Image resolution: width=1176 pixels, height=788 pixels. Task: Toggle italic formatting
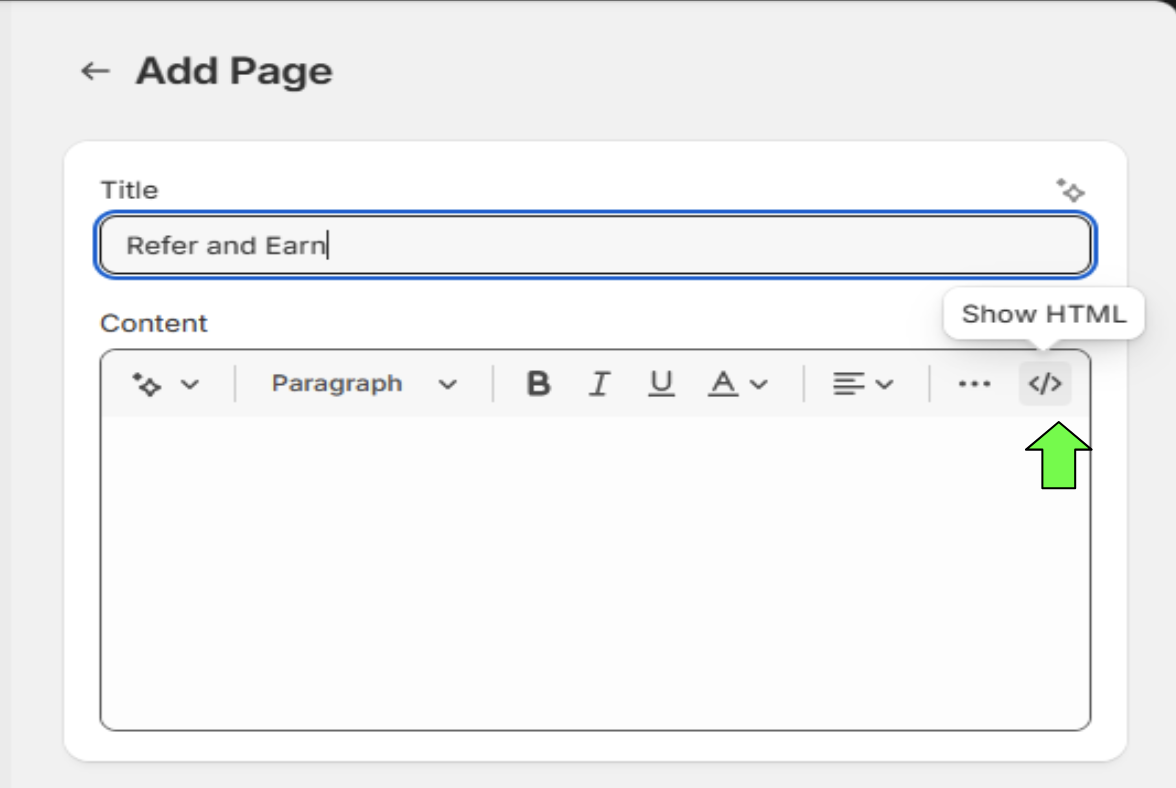[599, 384]
